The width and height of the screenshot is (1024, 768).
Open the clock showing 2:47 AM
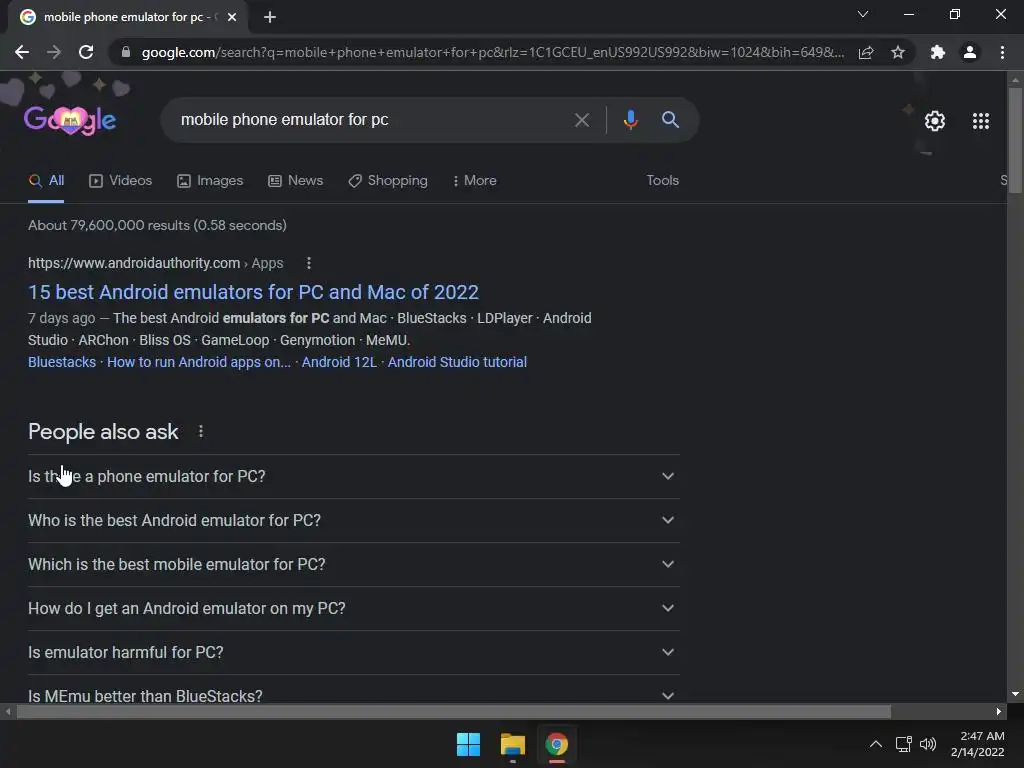point(977,744)
